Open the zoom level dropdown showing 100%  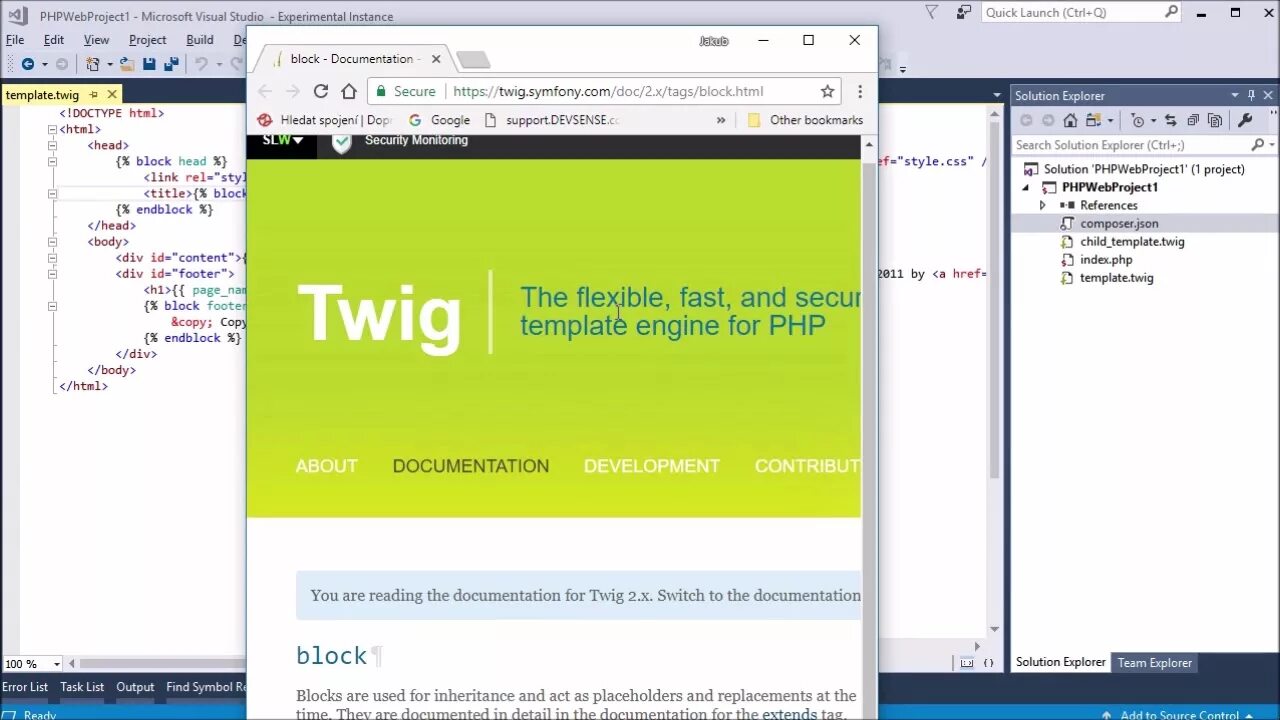(33, 663)
